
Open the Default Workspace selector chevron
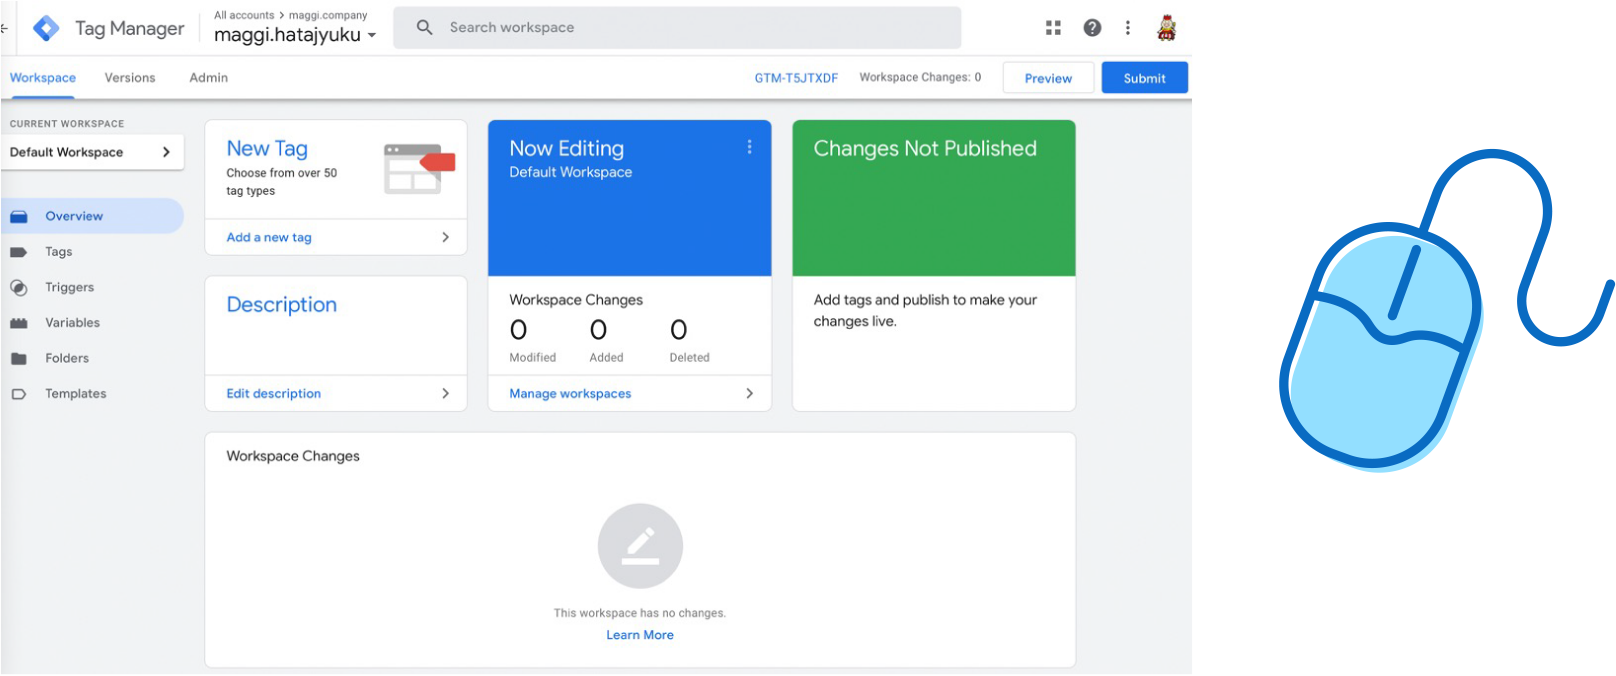(166, 152)
